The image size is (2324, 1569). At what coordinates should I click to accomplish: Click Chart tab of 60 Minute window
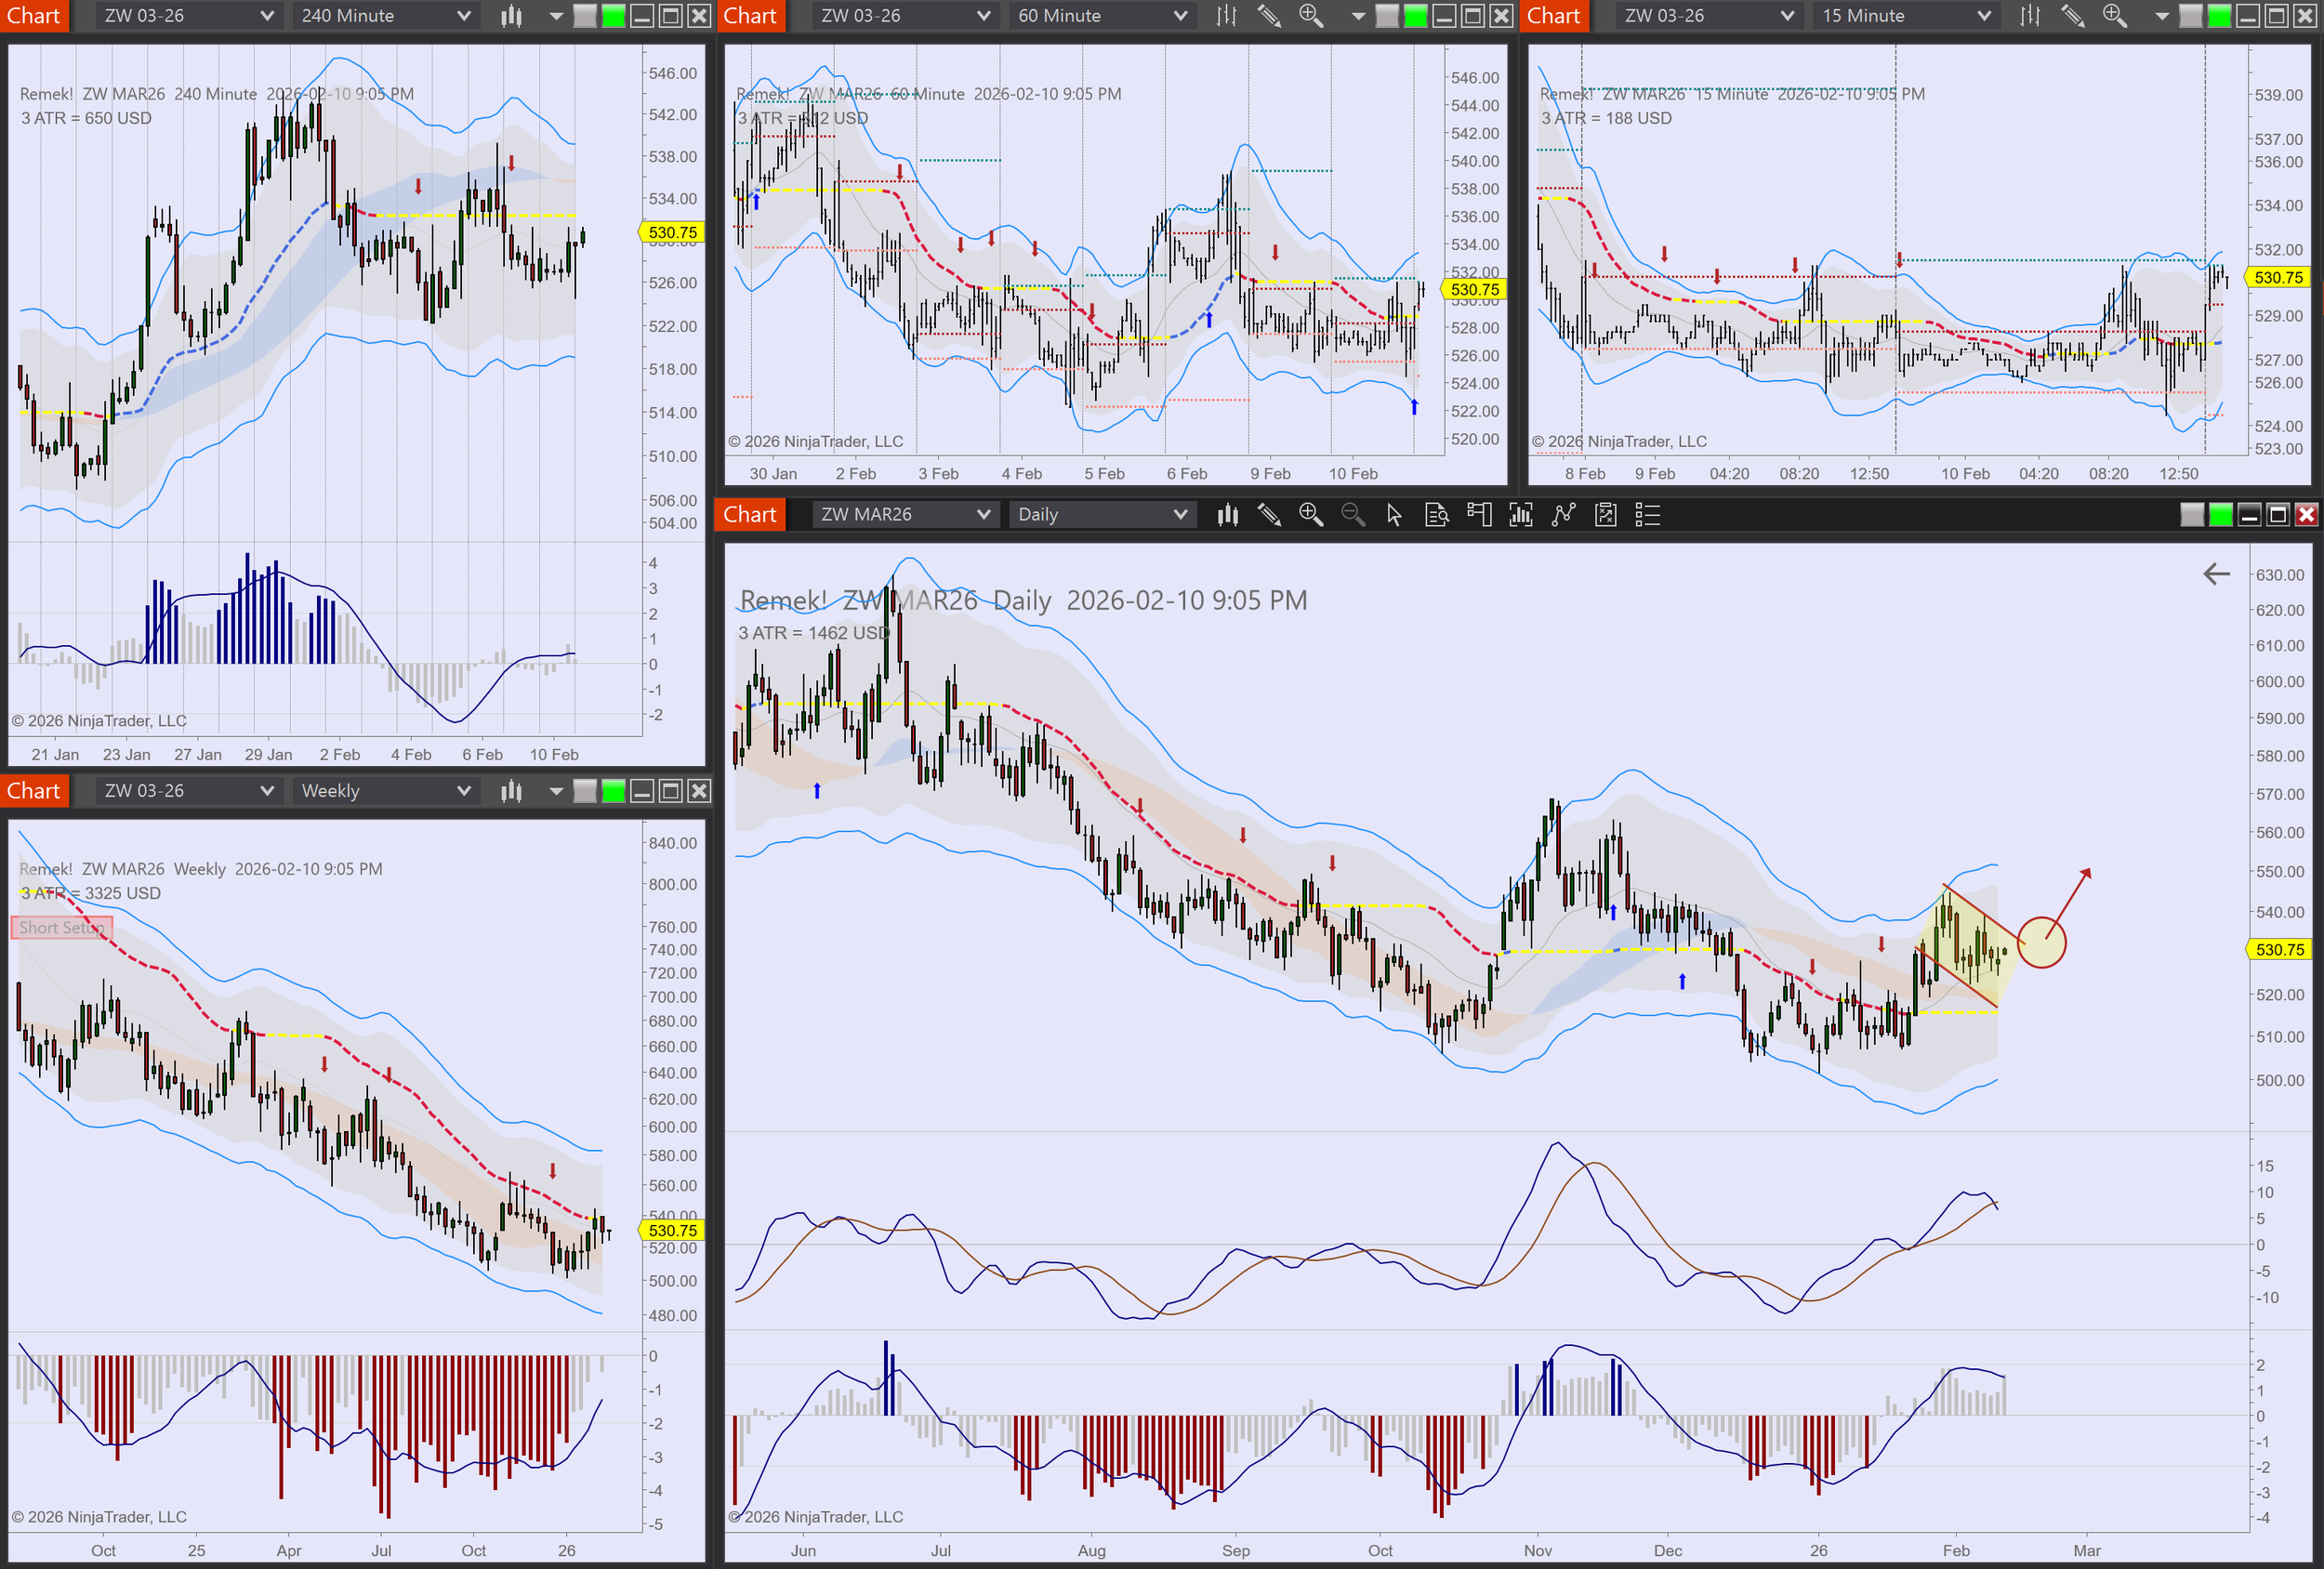coord(750,16)
